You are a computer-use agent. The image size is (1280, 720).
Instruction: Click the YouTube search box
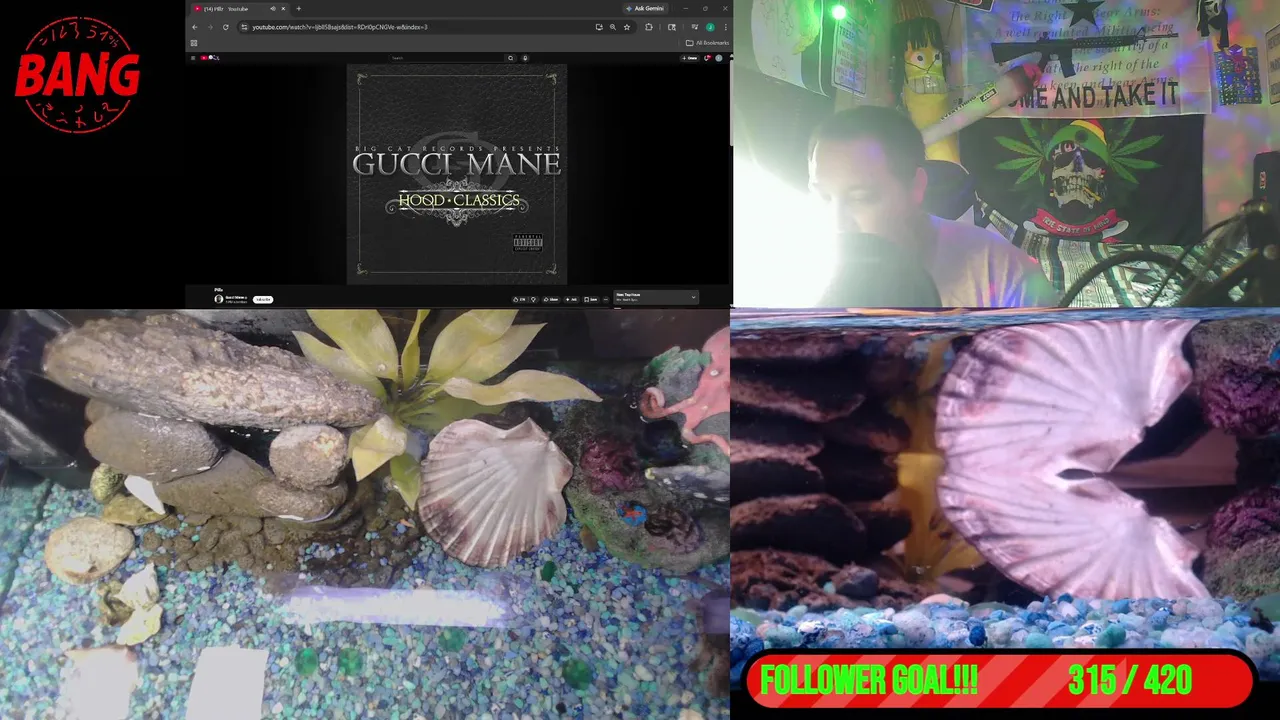(x=447, y=58)
